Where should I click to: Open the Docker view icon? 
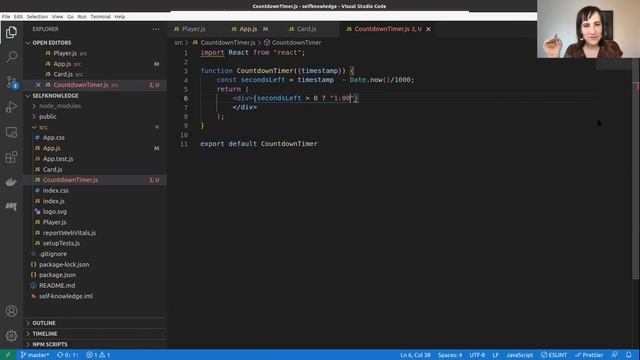pos(11,182)
